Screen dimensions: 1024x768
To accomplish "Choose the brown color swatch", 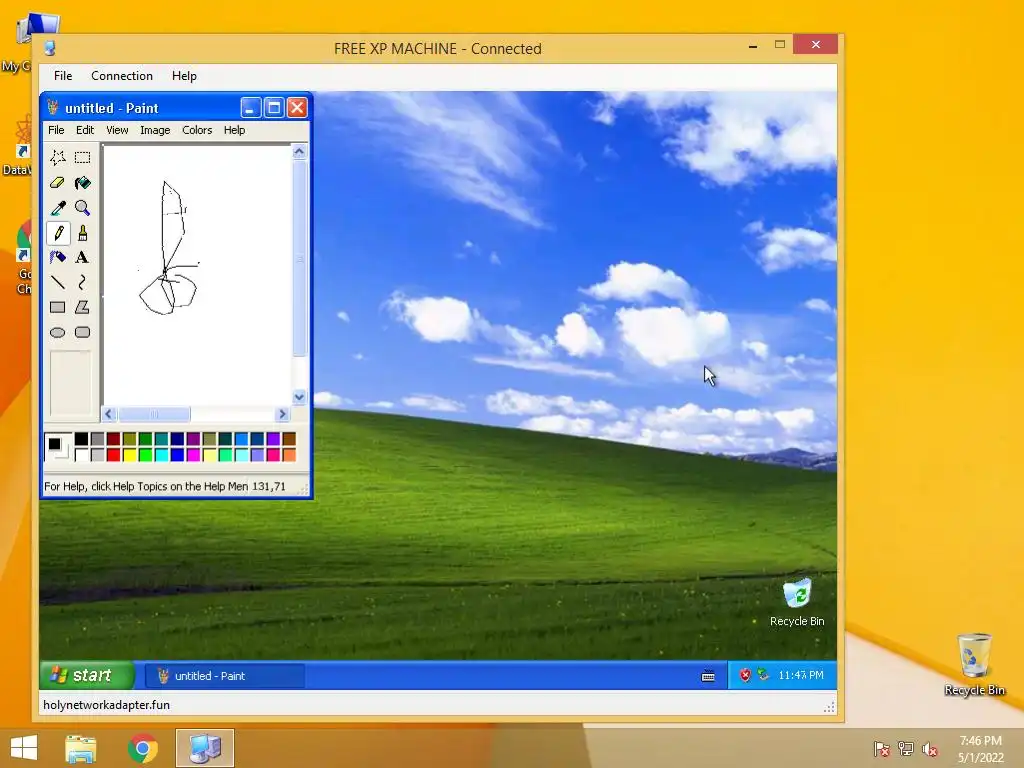I will [289, 439].
